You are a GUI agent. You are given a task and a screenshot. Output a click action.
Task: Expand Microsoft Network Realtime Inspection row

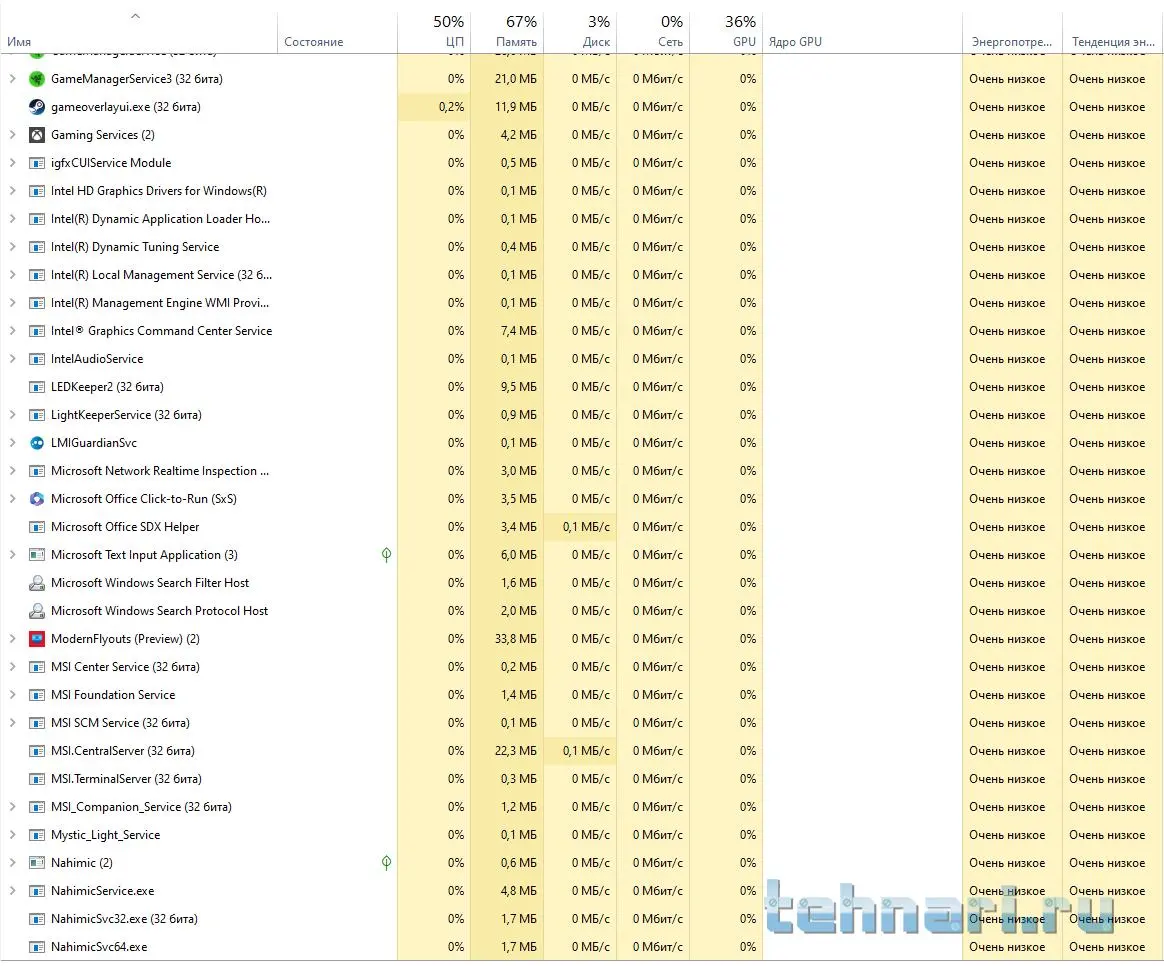pyautogui.click(x=12, y=471)
